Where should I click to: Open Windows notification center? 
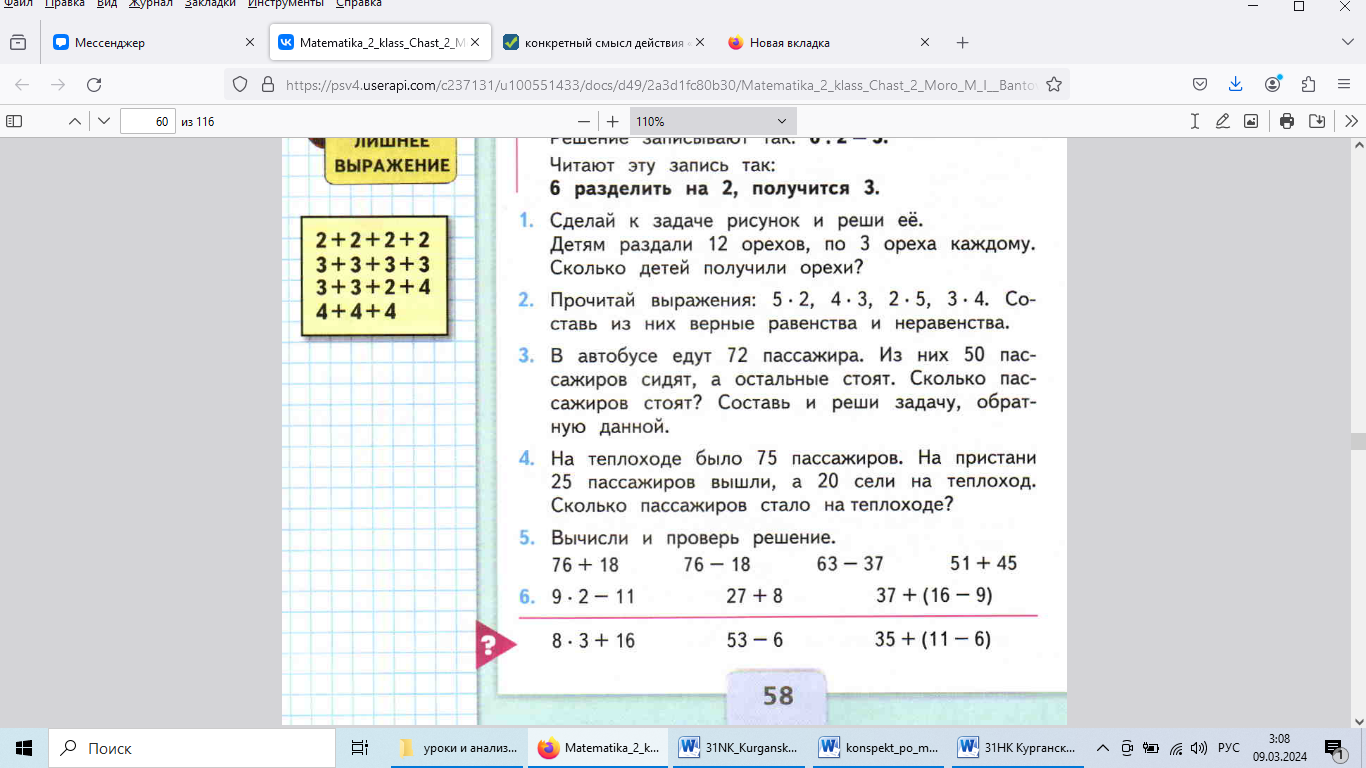[1335, 747]
